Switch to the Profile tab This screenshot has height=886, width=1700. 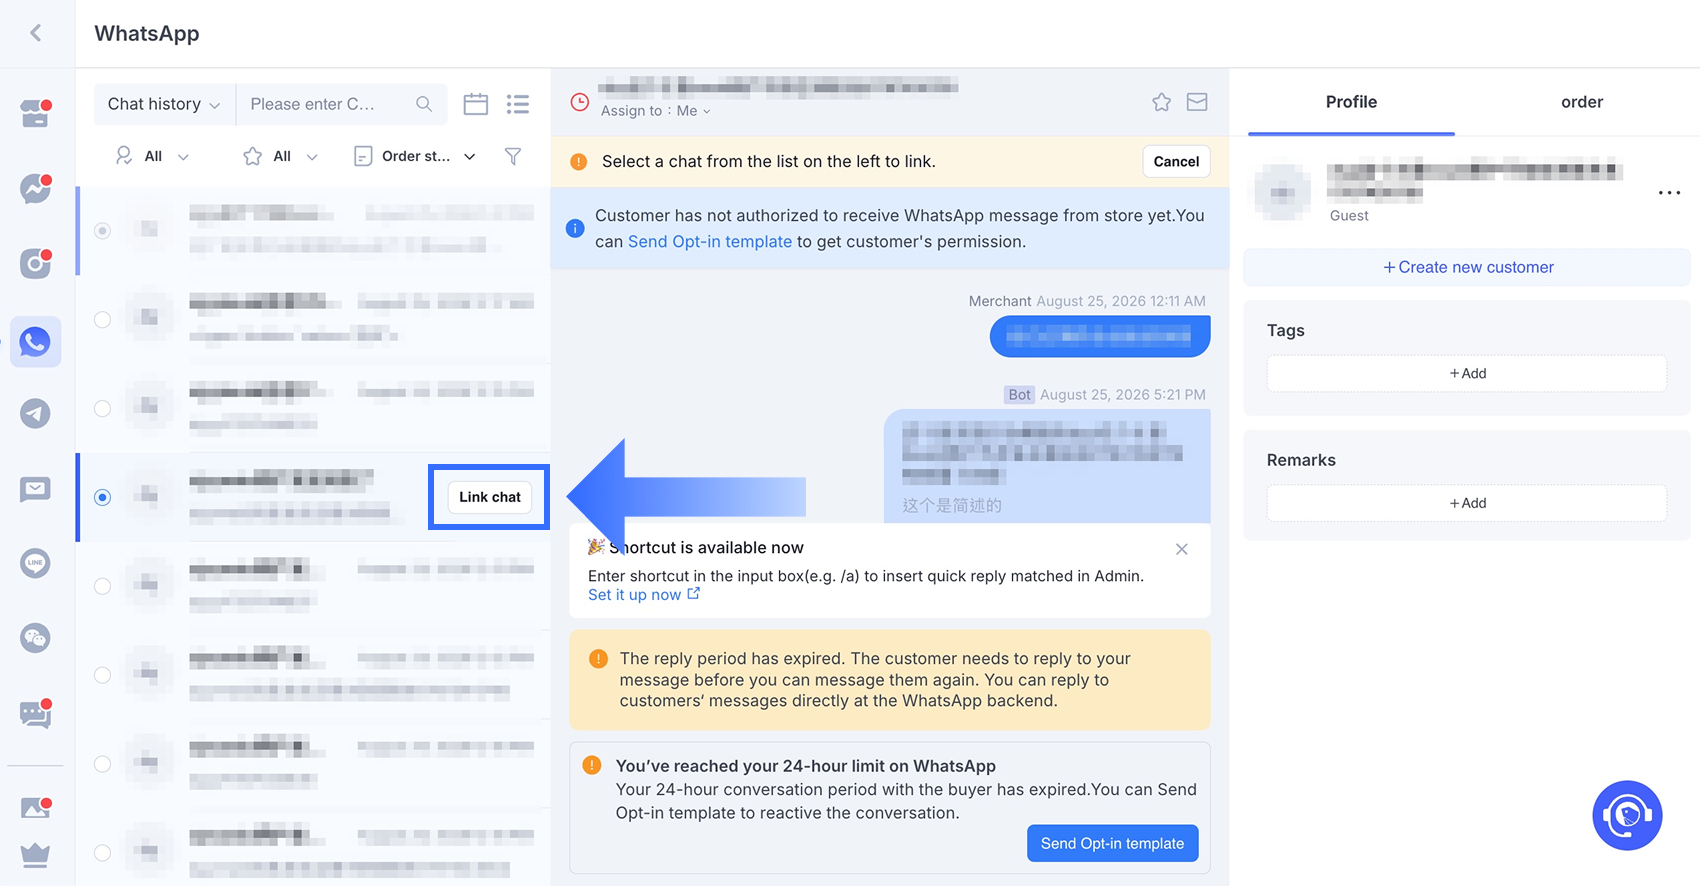[1351, 102]
